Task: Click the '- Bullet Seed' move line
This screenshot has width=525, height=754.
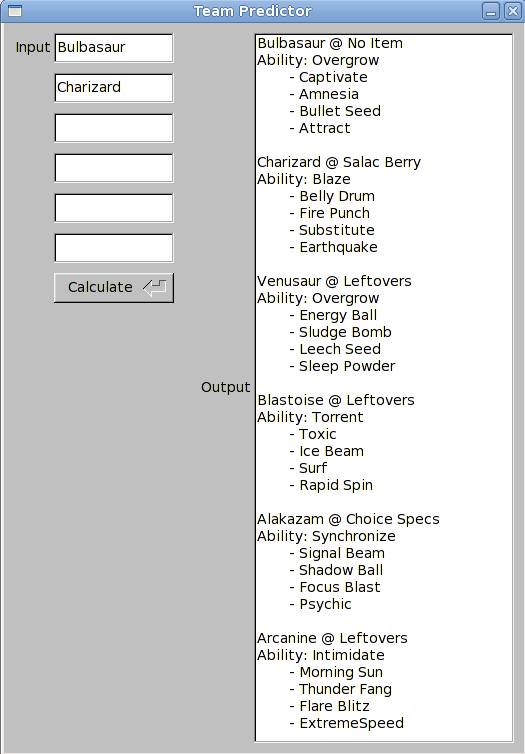Action: 335,111
